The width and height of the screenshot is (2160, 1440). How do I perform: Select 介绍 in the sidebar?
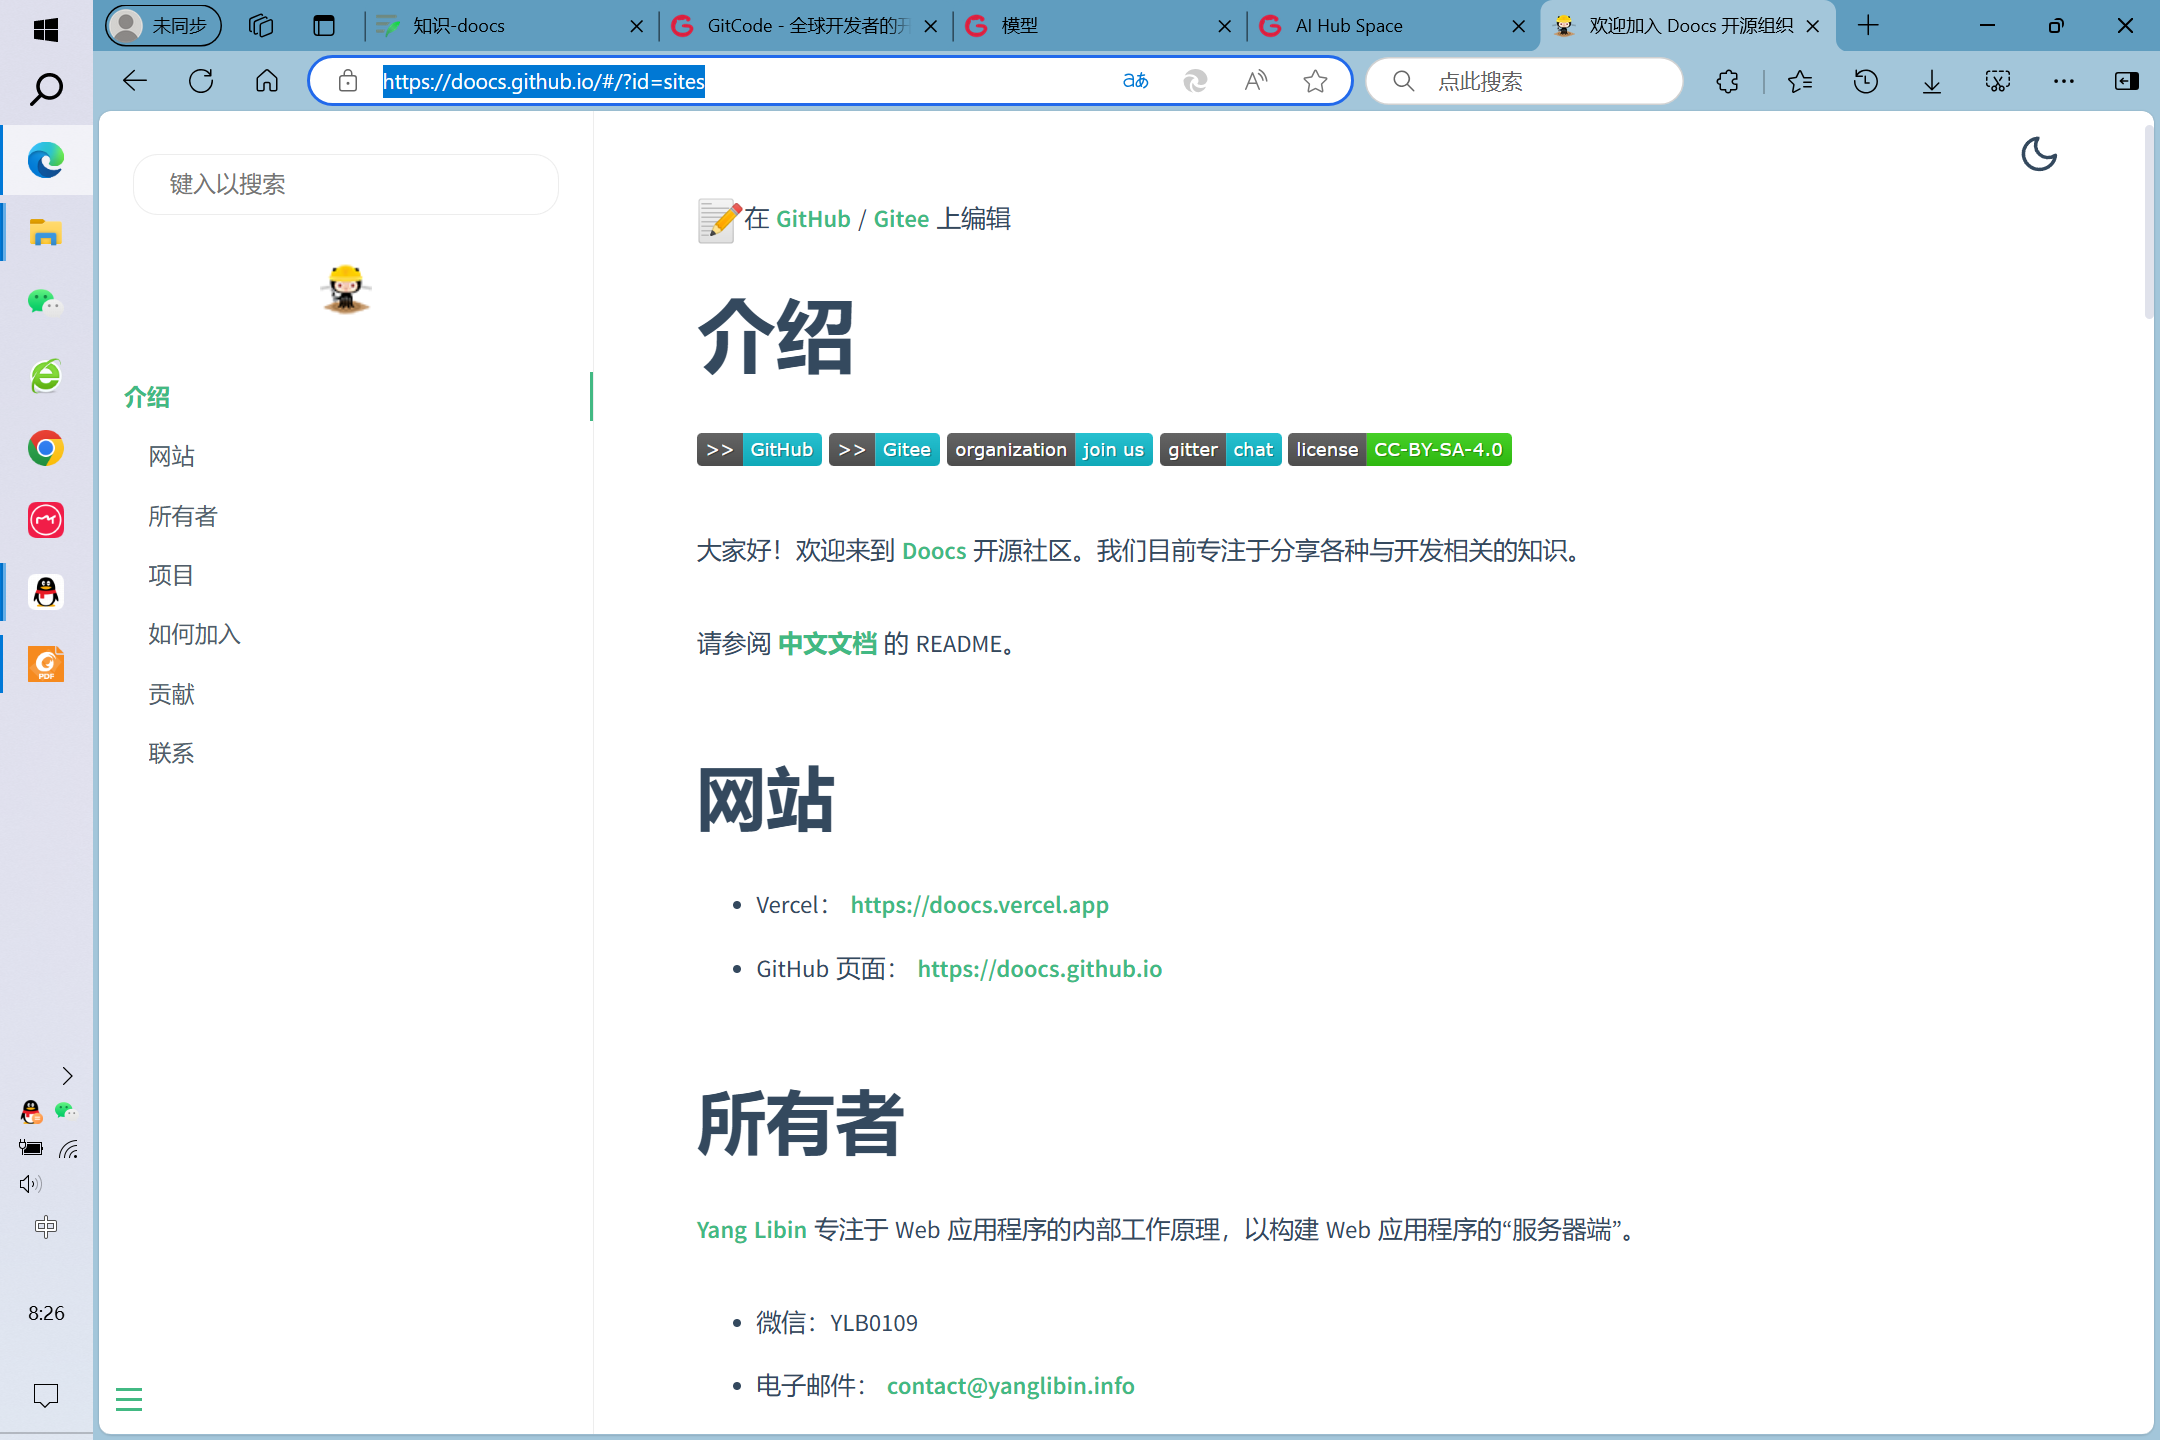pos(147,397)
